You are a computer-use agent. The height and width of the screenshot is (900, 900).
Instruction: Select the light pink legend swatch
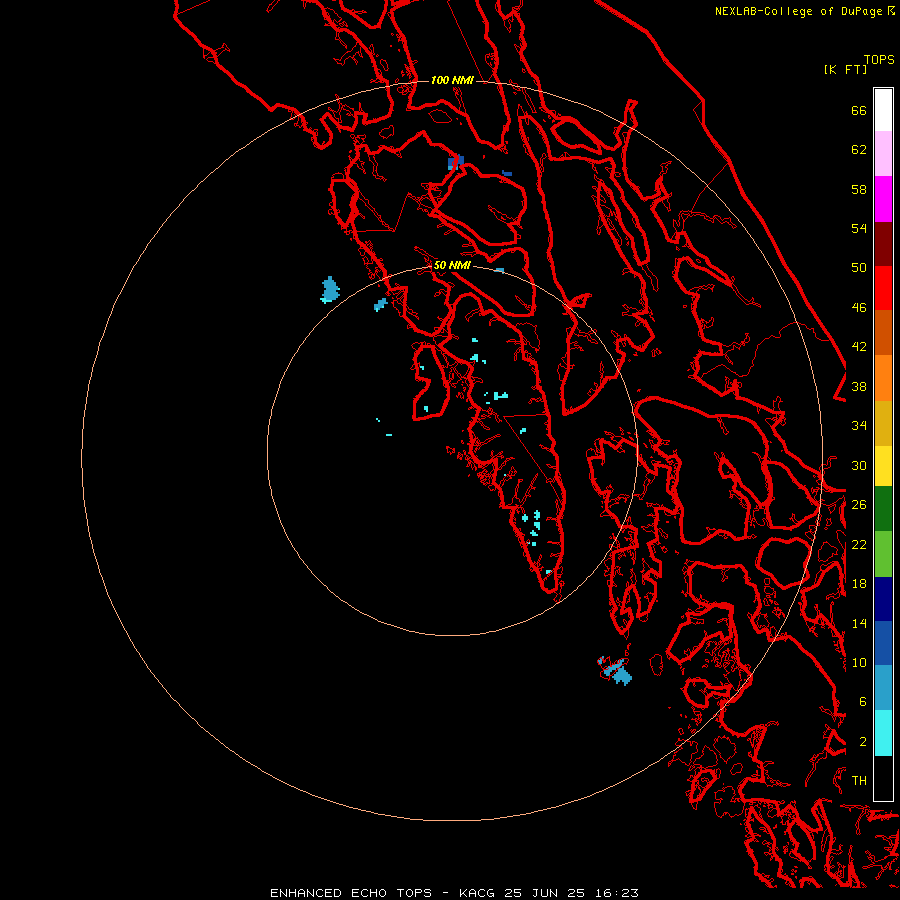coord(883,153)
